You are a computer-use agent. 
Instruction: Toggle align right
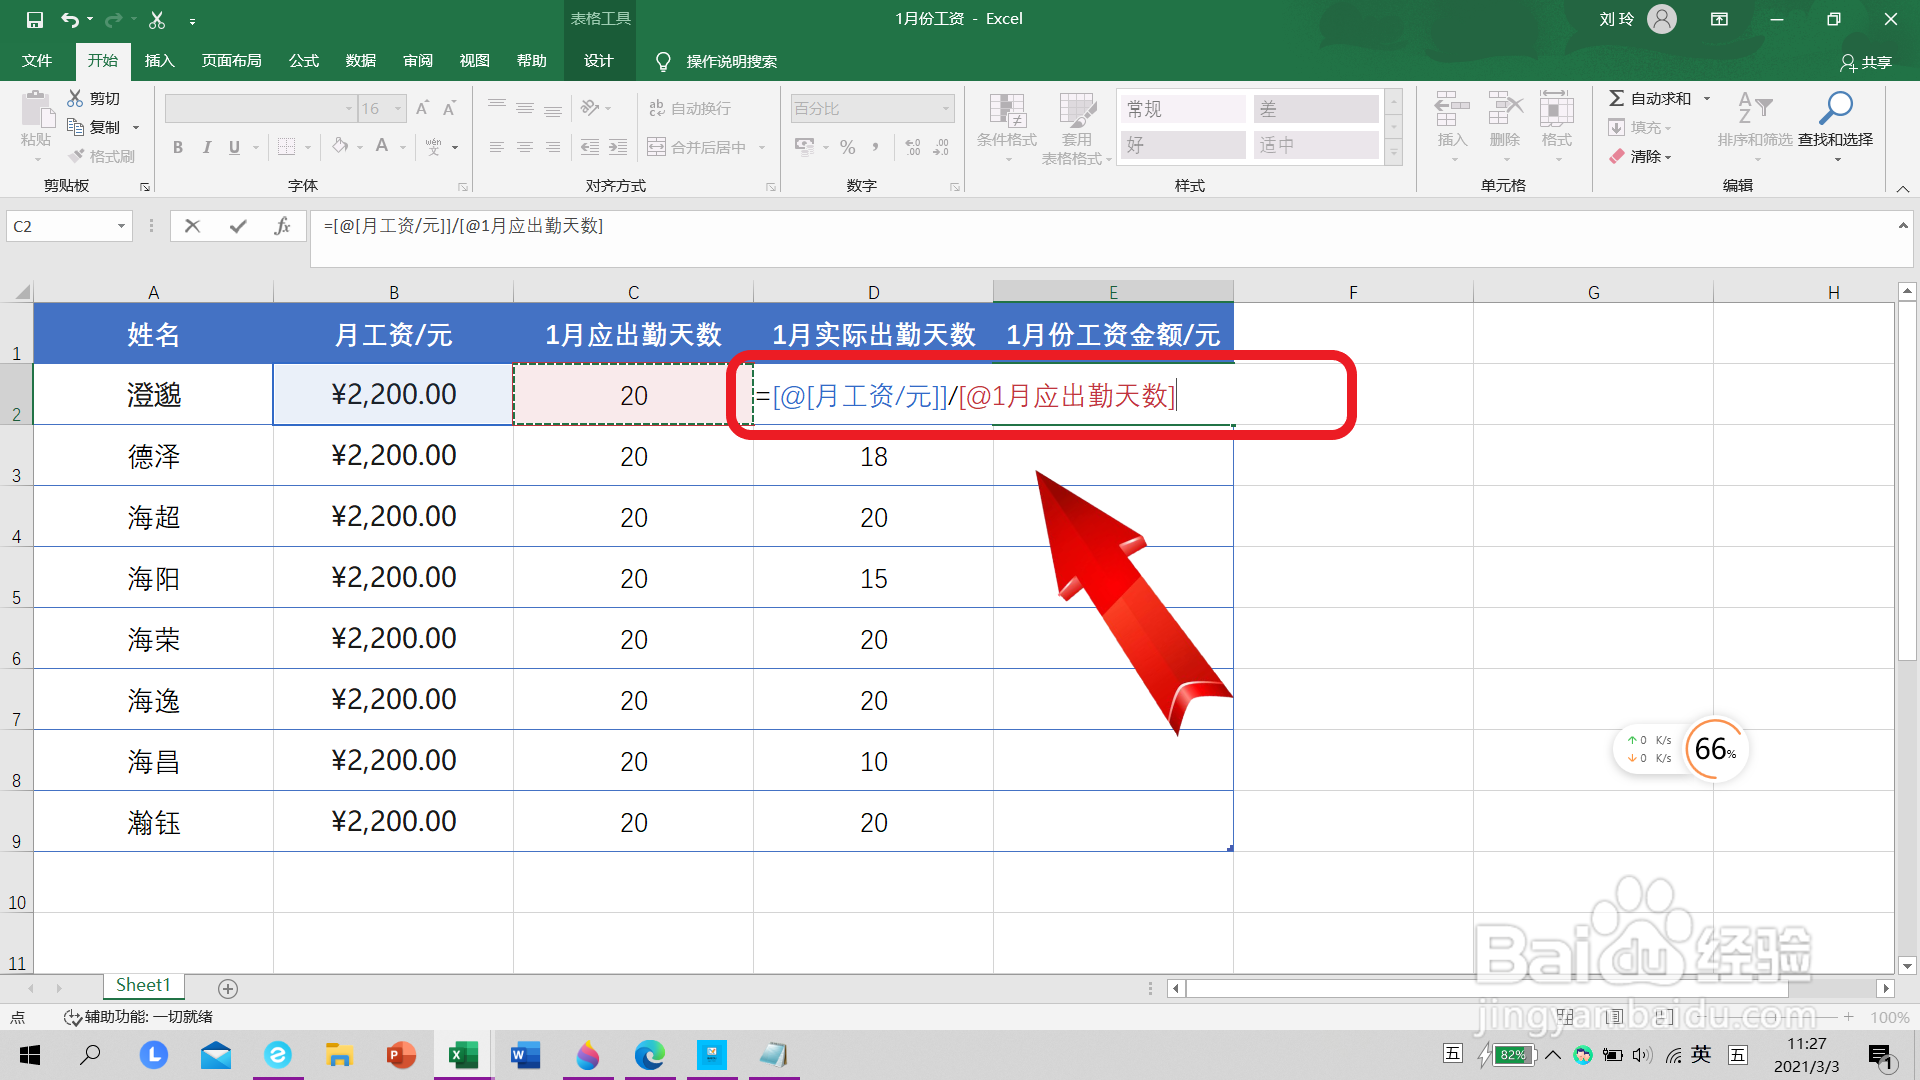point(553,147)
